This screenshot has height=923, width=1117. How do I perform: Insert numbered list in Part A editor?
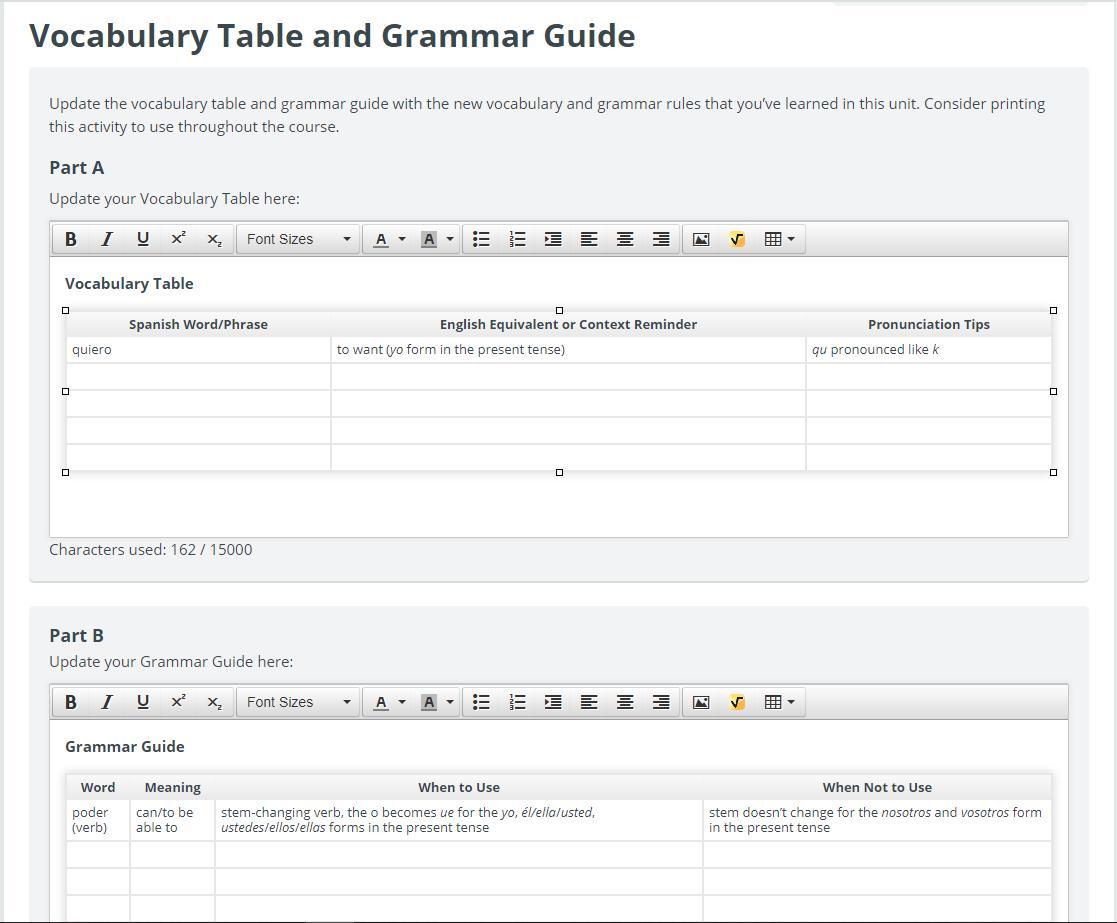[517, 239]
